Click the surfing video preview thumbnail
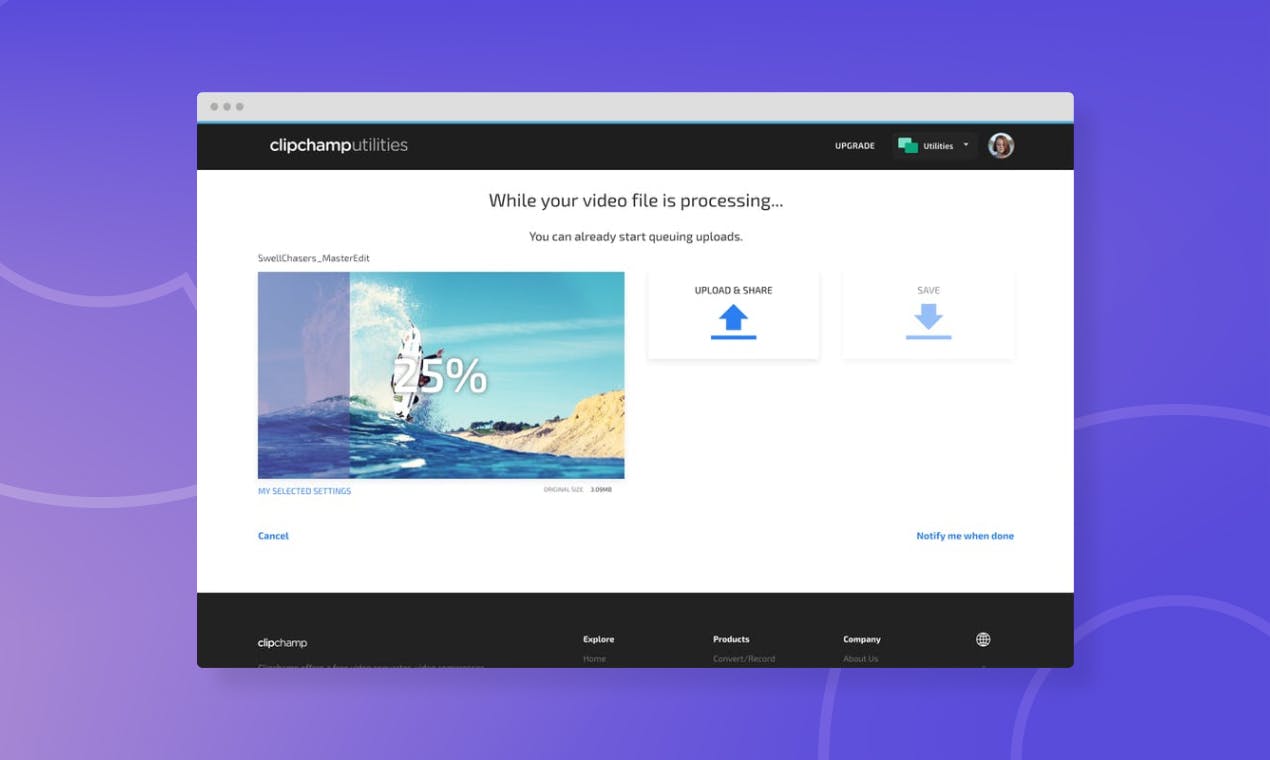This screenshot has height=760, width=1270. coord(441,375)
